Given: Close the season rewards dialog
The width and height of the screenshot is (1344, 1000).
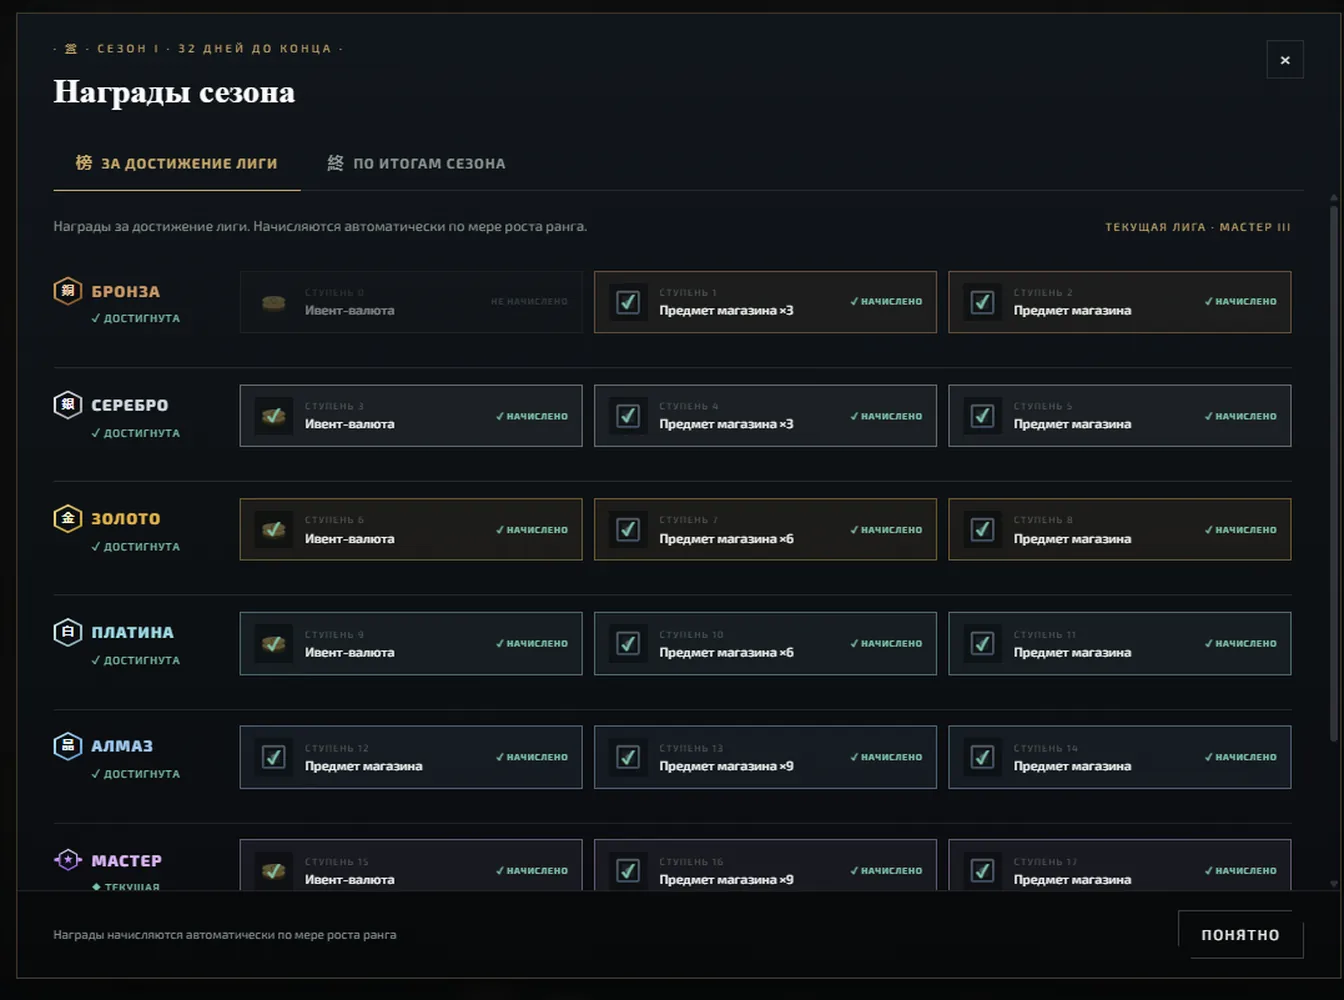Looking at the screenshot, I should pyautogui.click(x=1285, y=60).
